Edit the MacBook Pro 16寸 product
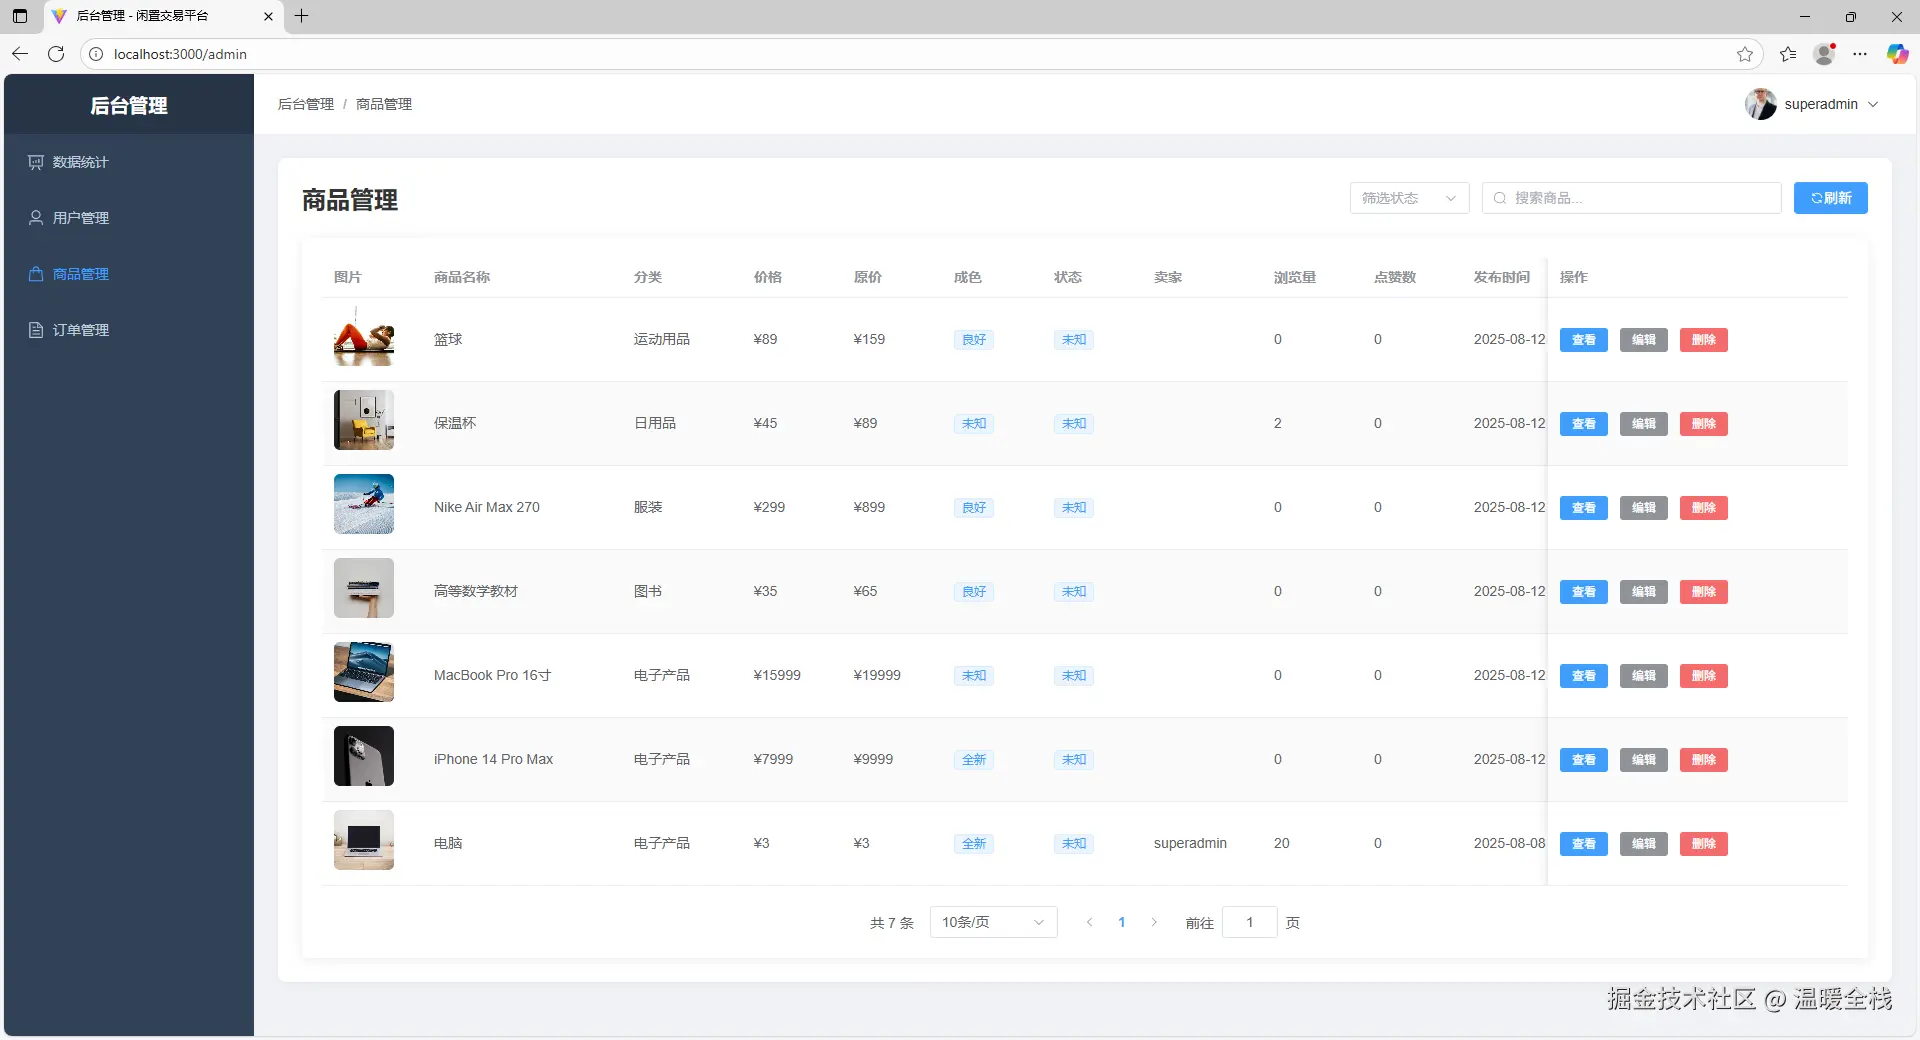The width and height of the screenshot is (1920, 1040). (1643, 676)
